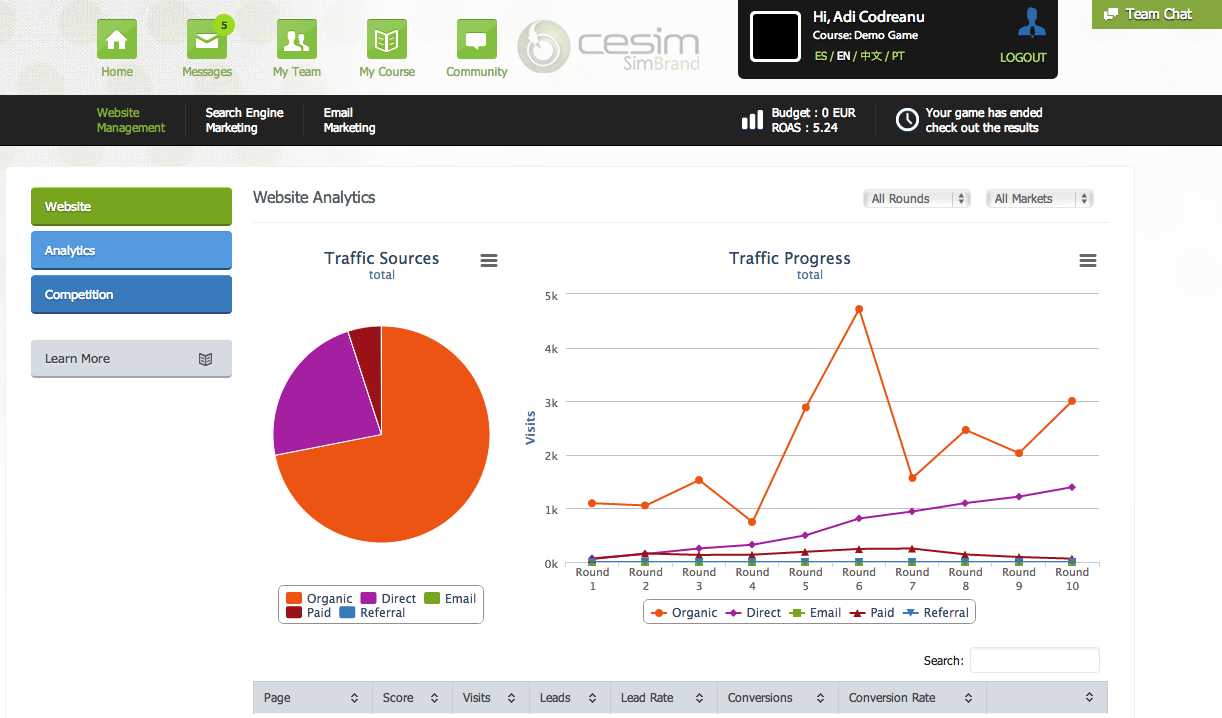Expand the All Markets dropdown
1222x718 pixels.
coord(1039,199)
